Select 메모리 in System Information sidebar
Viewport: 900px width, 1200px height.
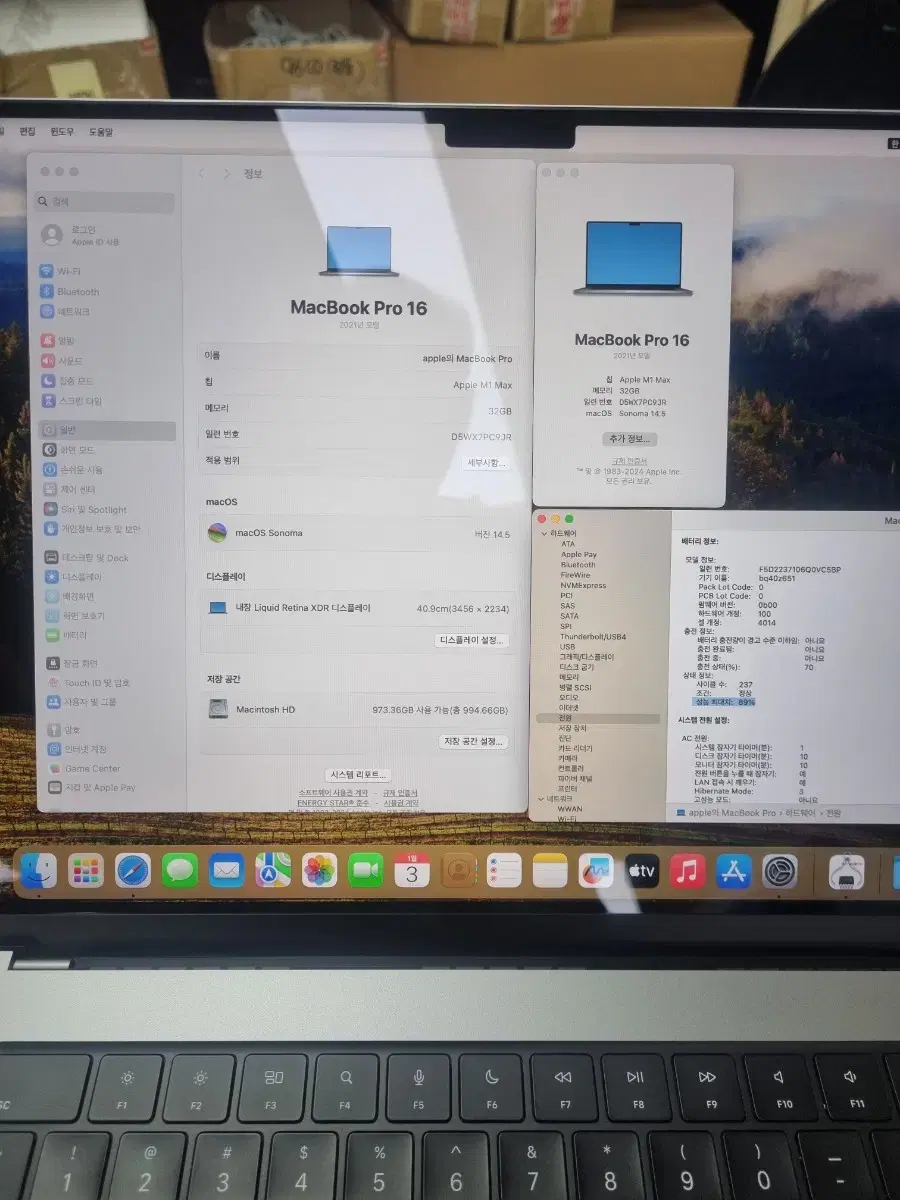(569, 677)
